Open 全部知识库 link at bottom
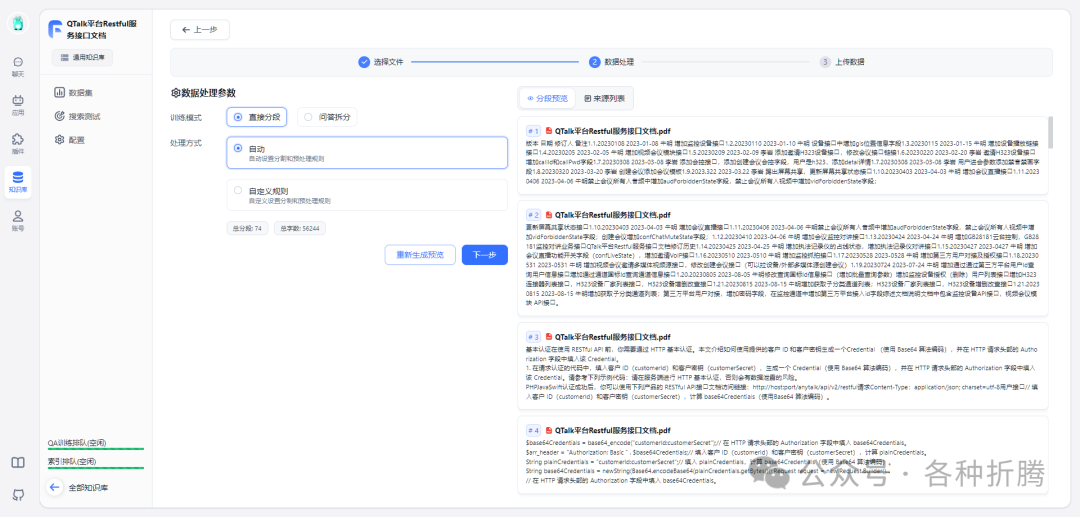The width and height of the screenshot is (1080, 517). coord(88,487)
